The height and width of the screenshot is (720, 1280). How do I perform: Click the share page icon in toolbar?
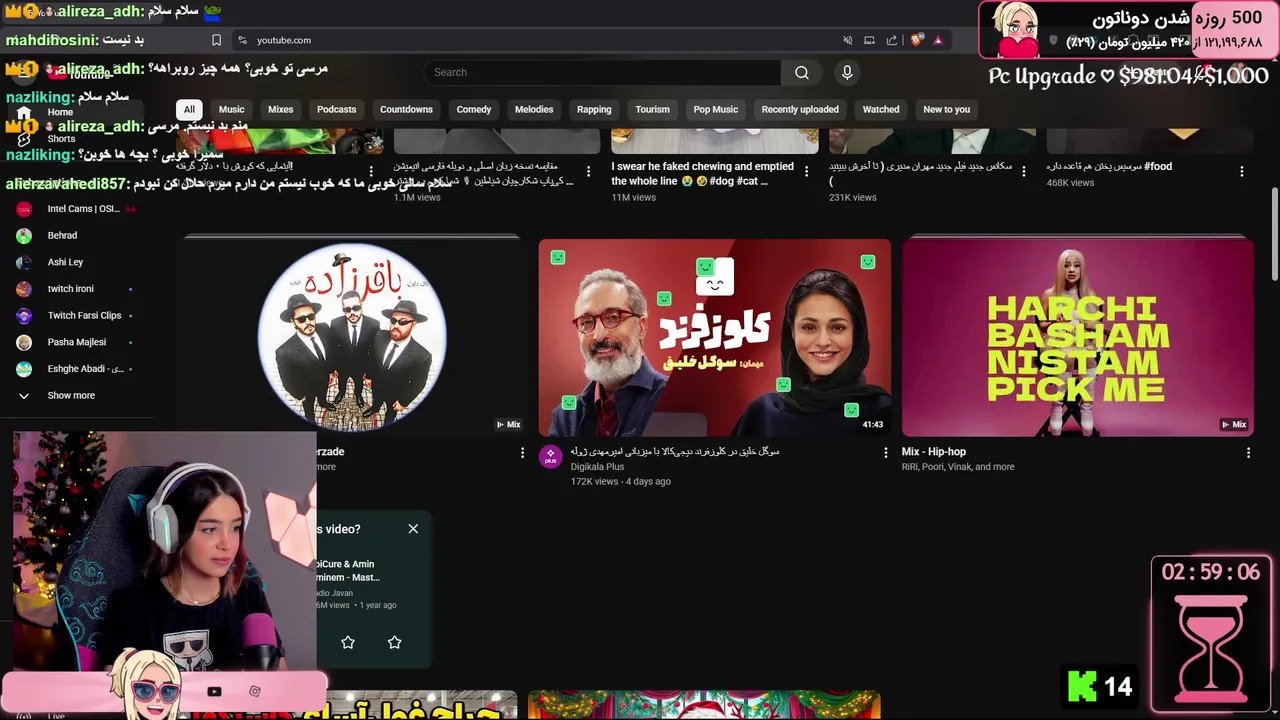point(892,40)
